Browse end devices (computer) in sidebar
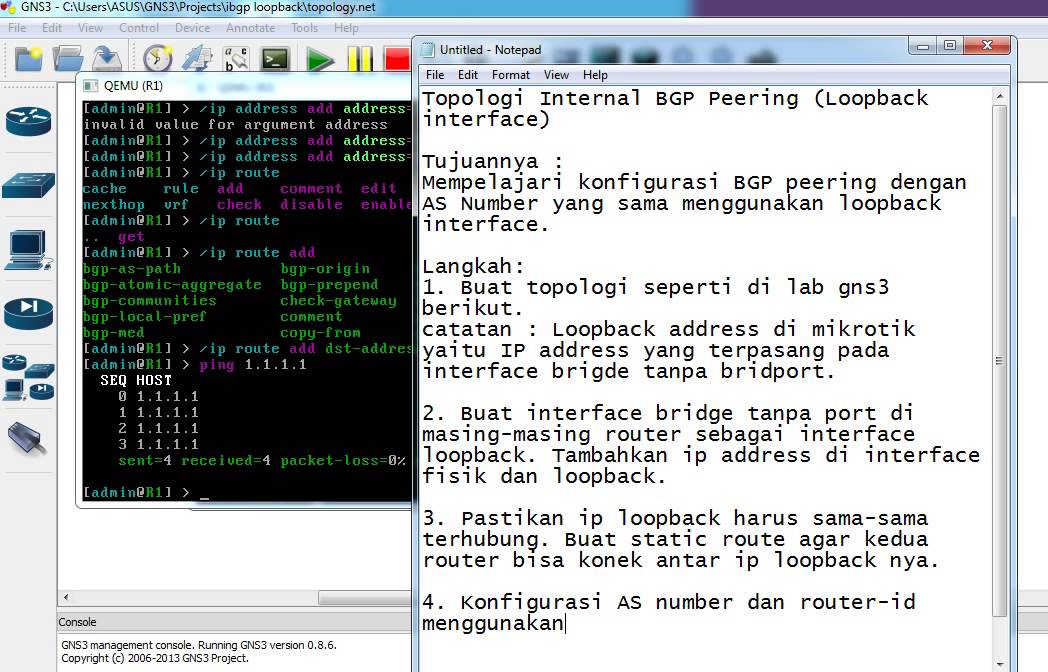This screenshot has width=1048, height=672. [x=28, y=249]
